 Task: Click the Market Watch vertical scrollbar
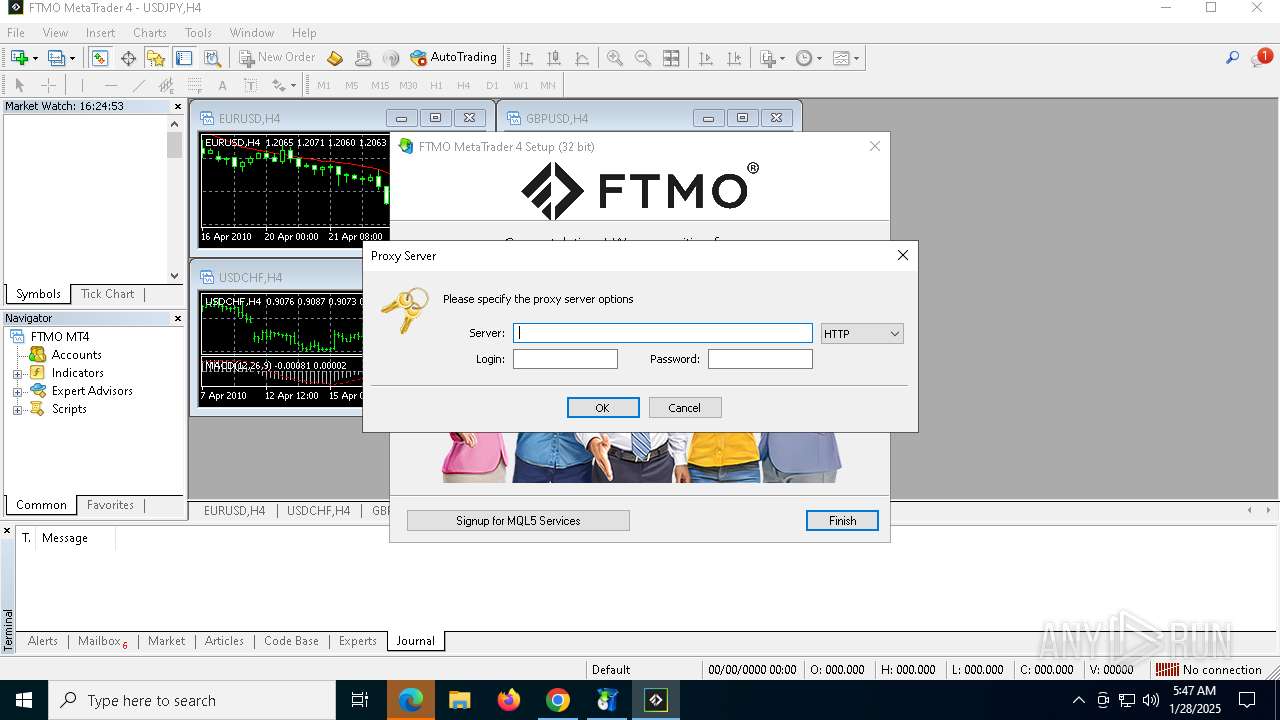click(175, 200)
